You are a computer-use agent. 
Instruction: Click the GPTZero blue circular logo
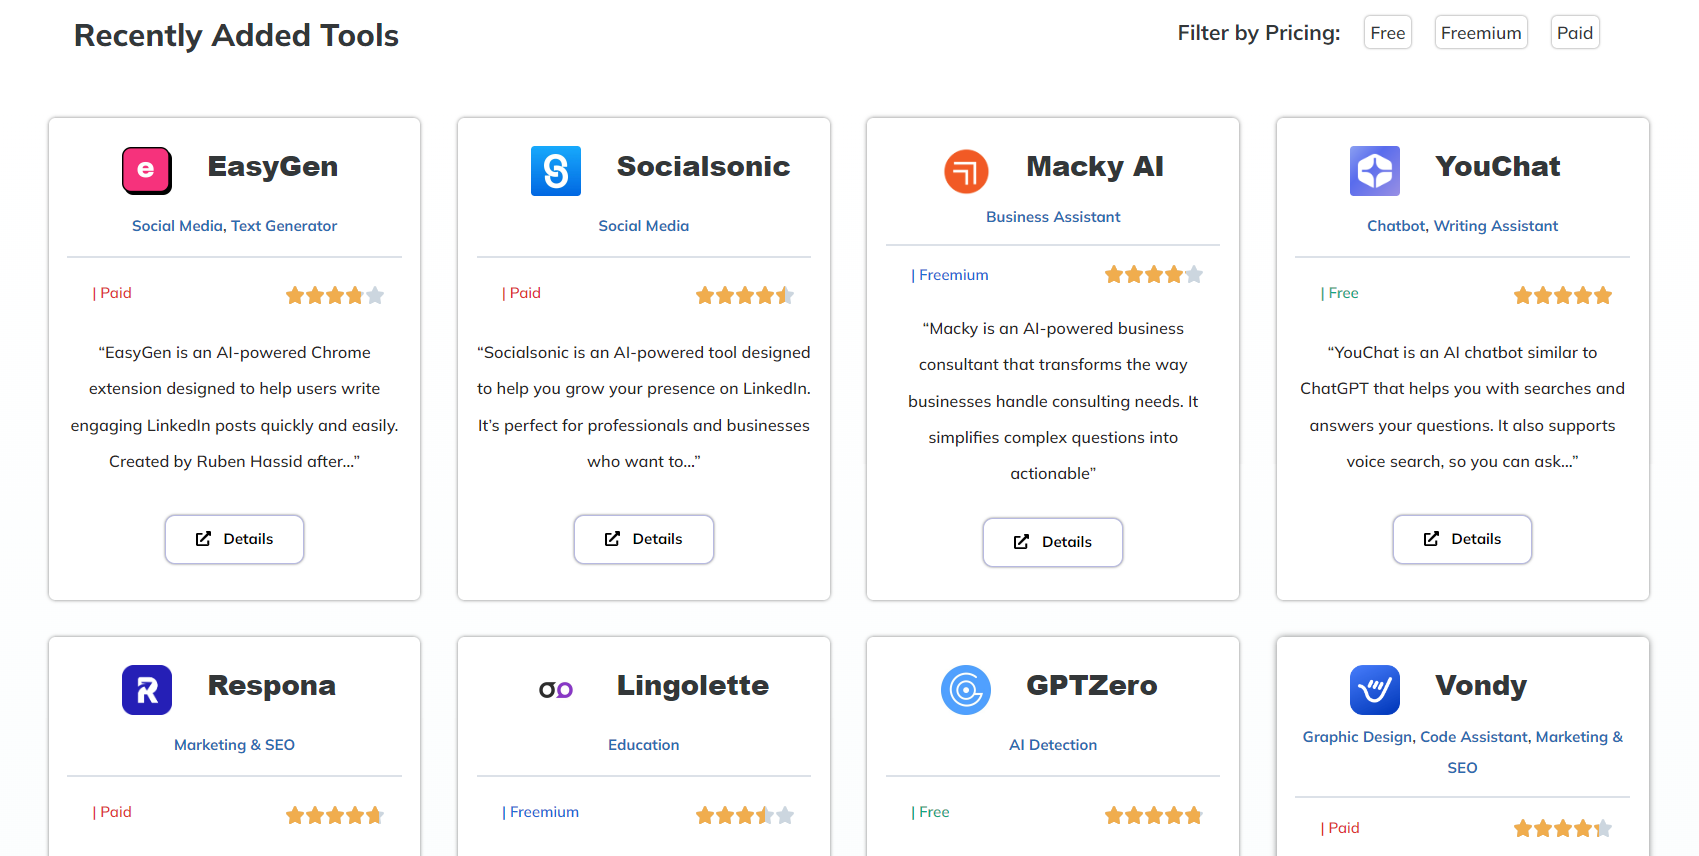point(966,690)
